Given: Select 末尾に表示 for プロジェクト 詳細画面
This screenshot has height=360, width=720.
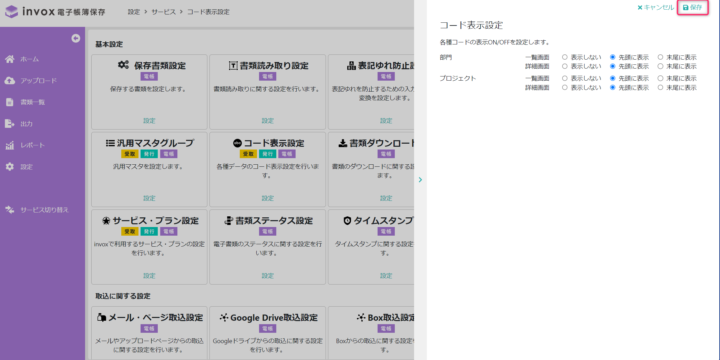Looking at the screenshot, I should pyautogui.click(x=660, y=87).
